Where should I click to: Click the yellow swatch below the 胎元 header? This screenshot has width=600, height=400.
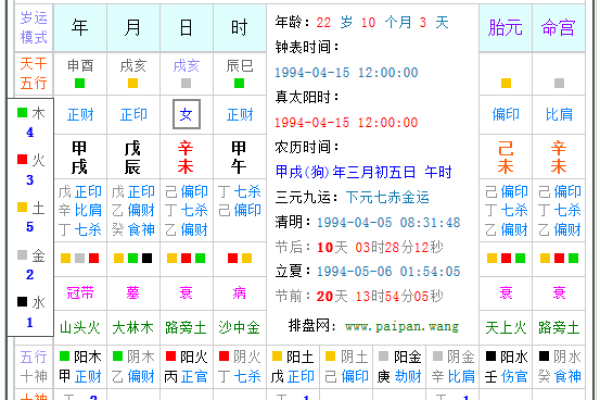(x=506, y=83)
